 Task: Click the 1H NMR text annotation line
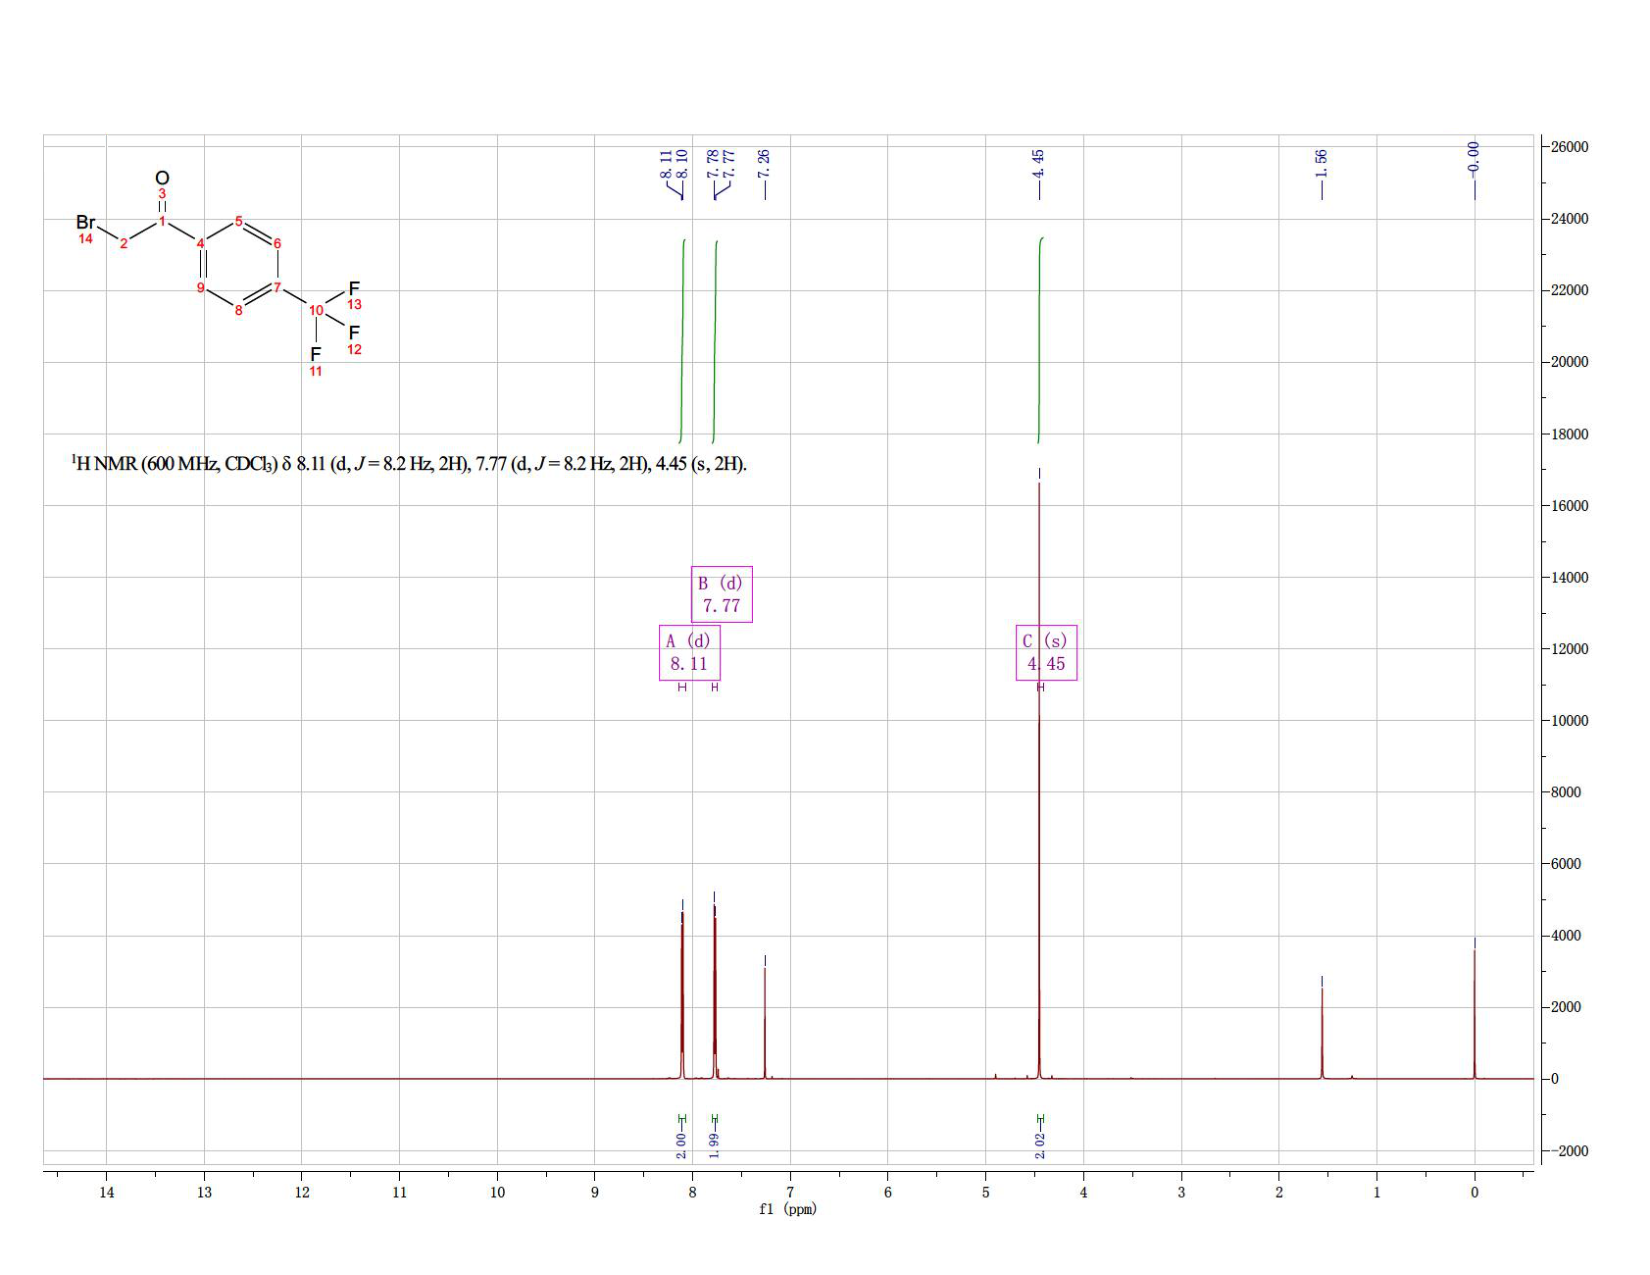click(409, 464)
